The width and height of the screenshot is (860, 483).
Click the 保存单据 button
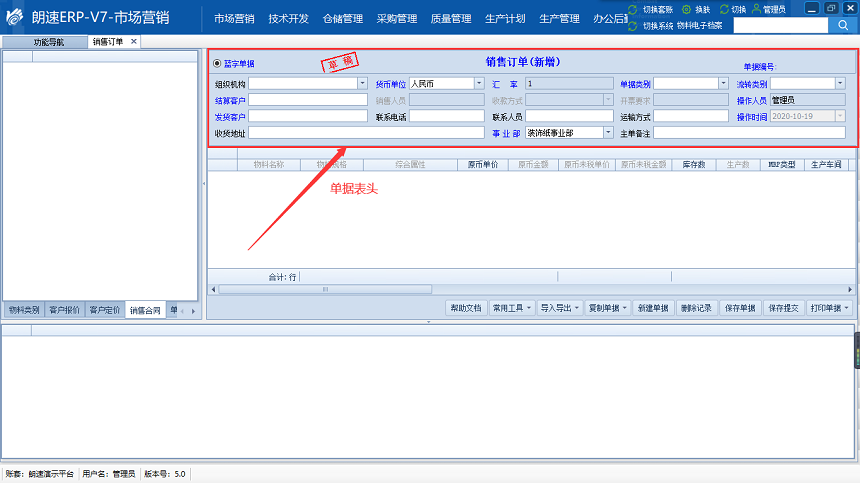pos(740,308)
